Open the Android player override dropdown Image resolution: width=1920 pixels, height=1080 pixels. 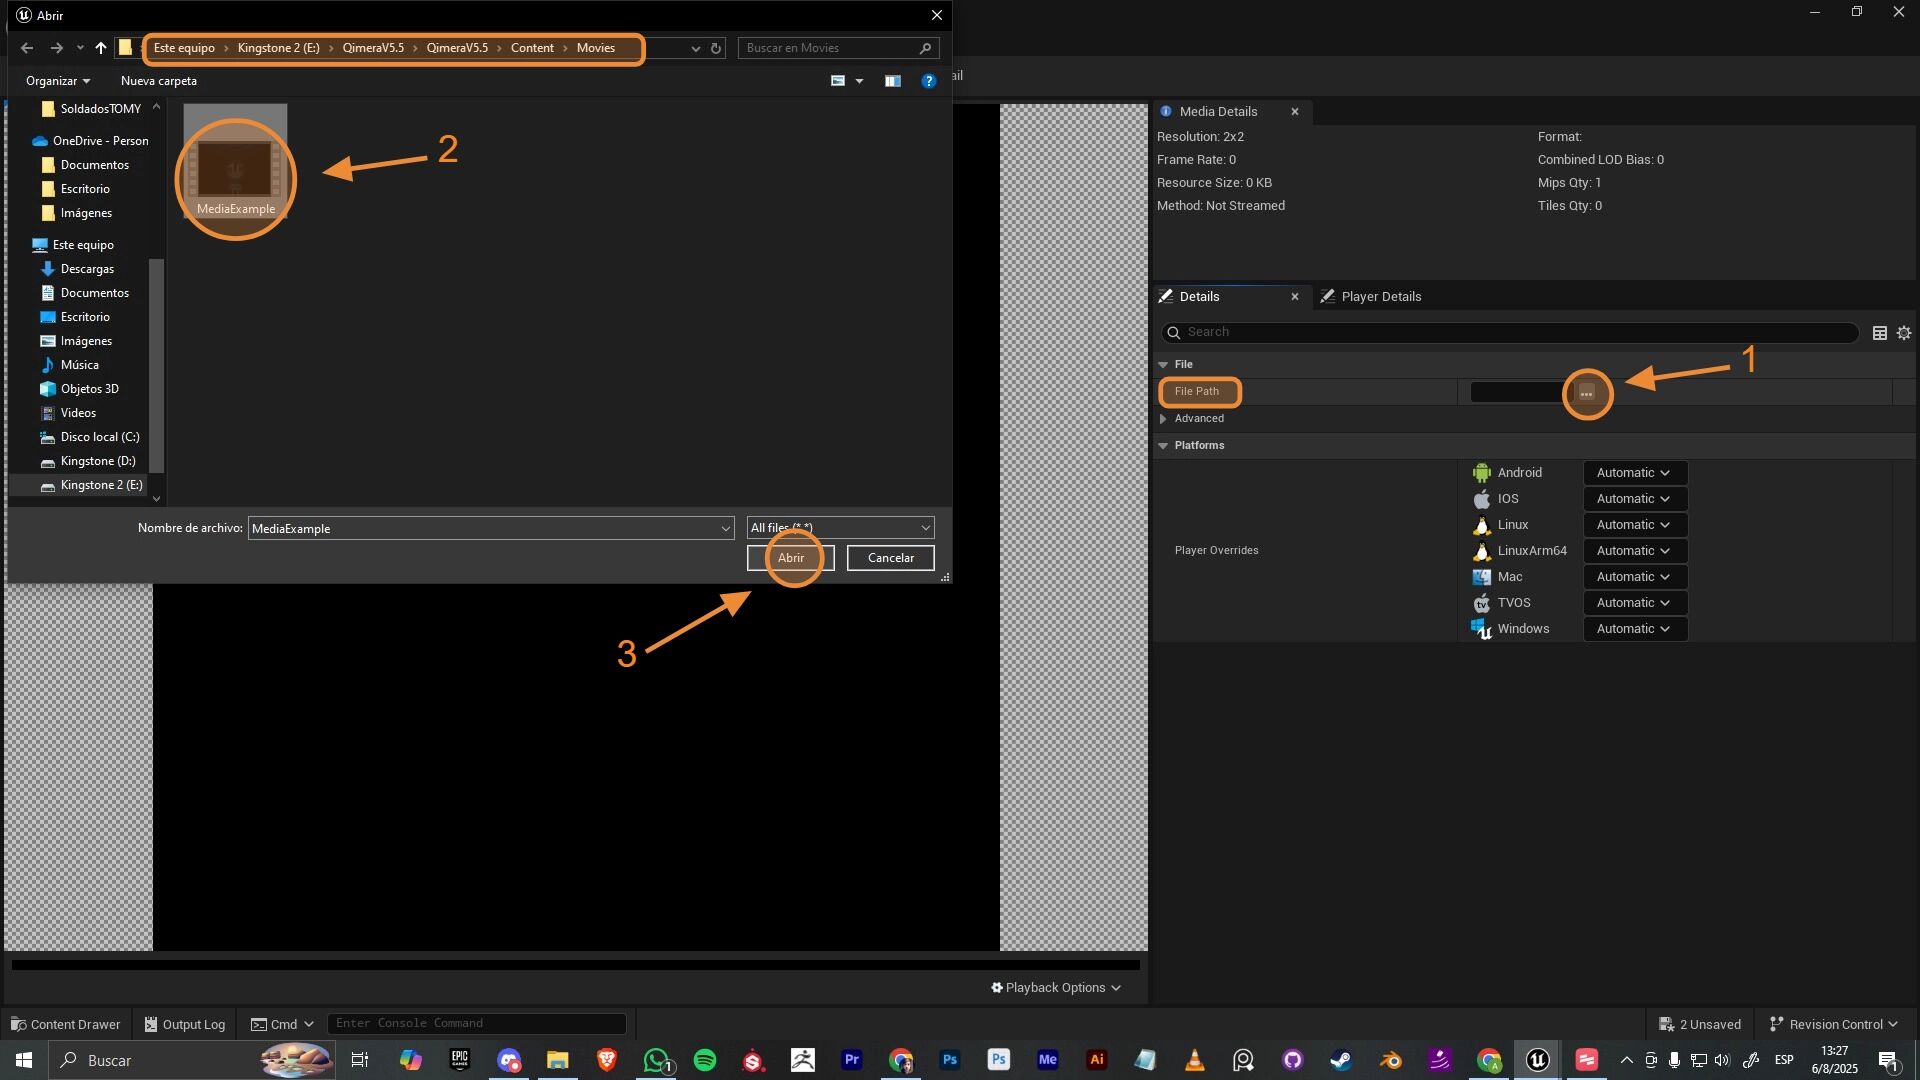point(1634,473)
